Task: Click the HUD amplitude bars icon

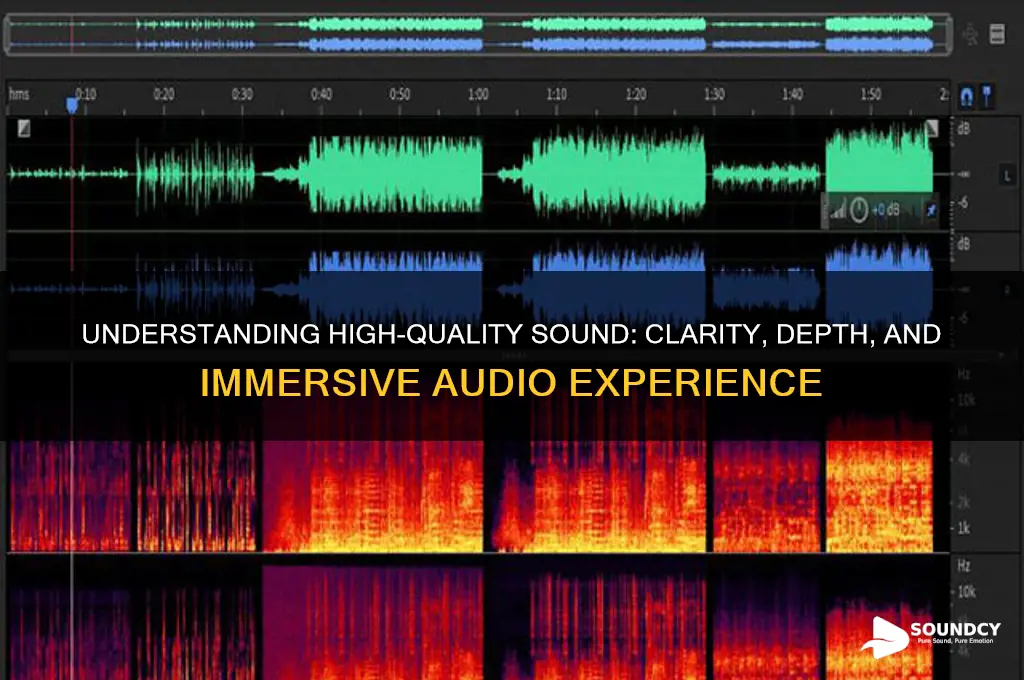Action: pos(839,210)
